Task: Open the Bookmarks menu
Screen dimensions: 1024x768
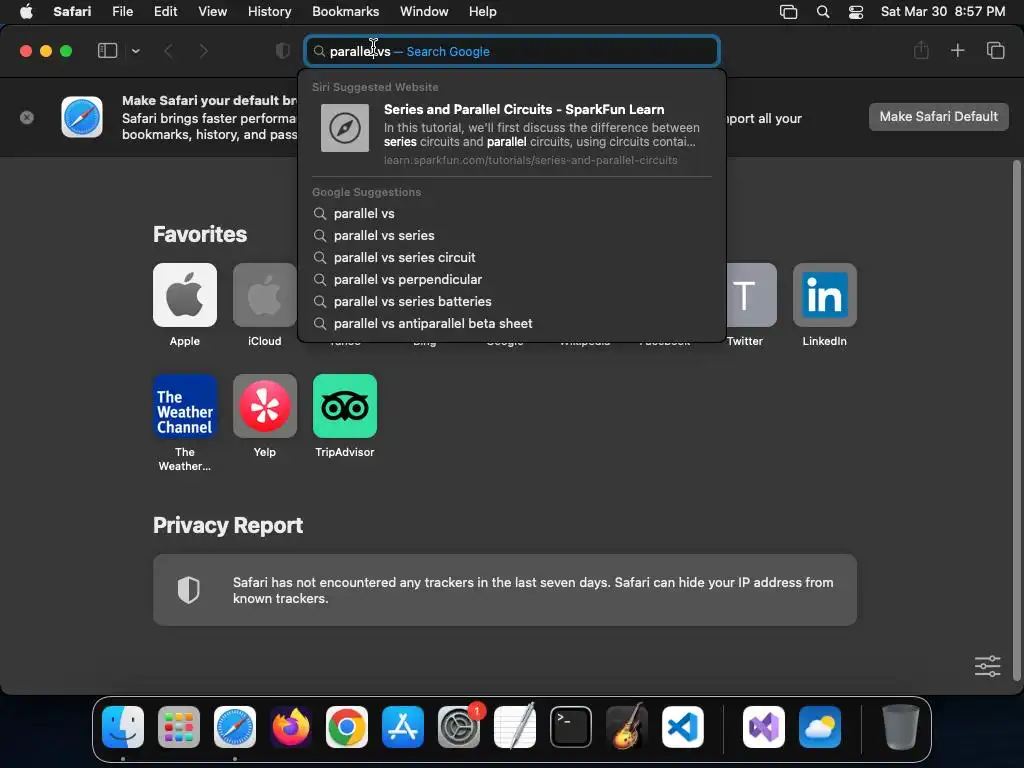Action: point(345,12)
